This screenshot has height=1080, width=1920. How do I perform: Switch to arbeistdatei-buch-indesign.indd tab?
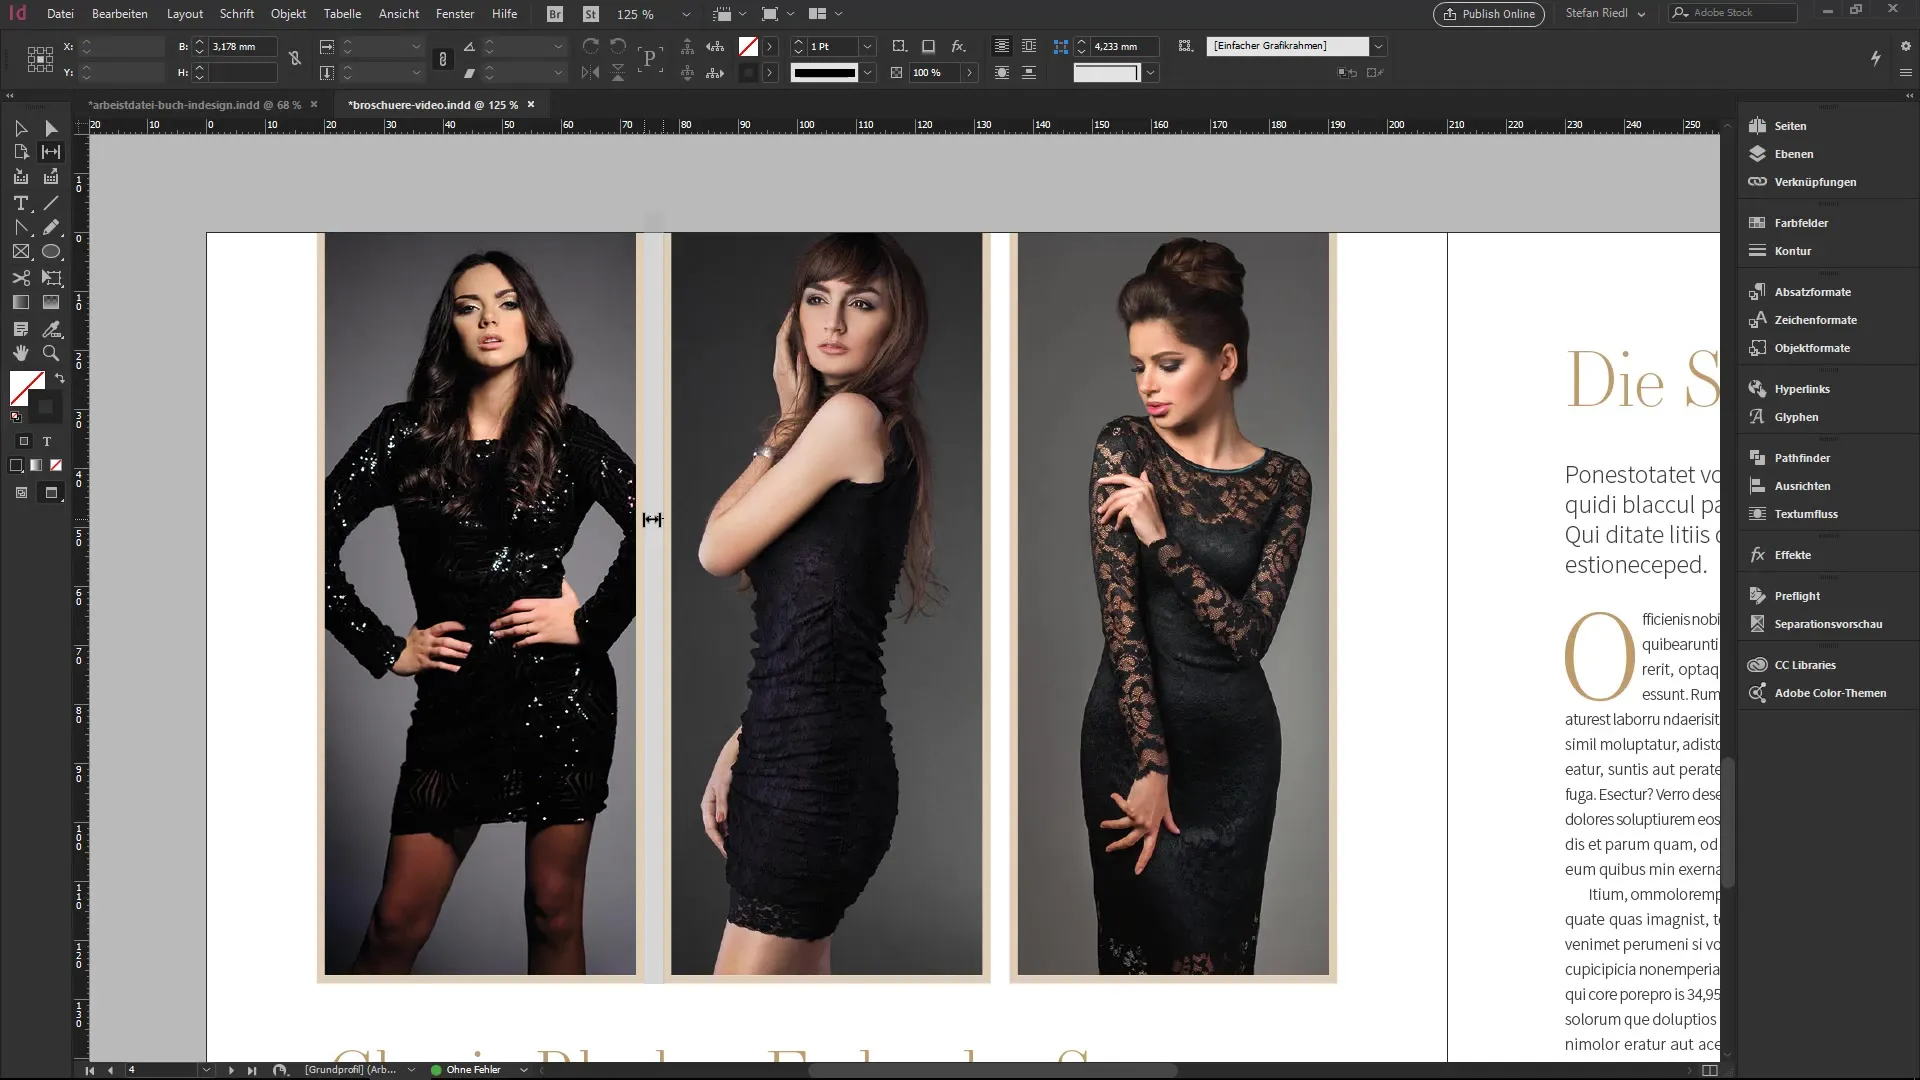[194, 104]
